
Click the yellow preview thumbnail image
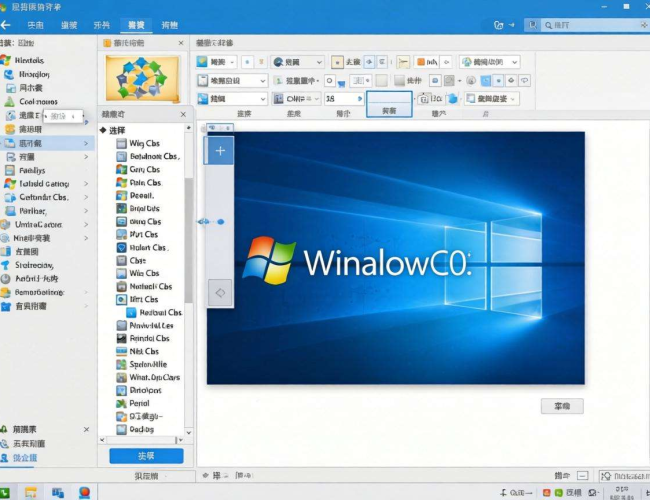(142, 78)
